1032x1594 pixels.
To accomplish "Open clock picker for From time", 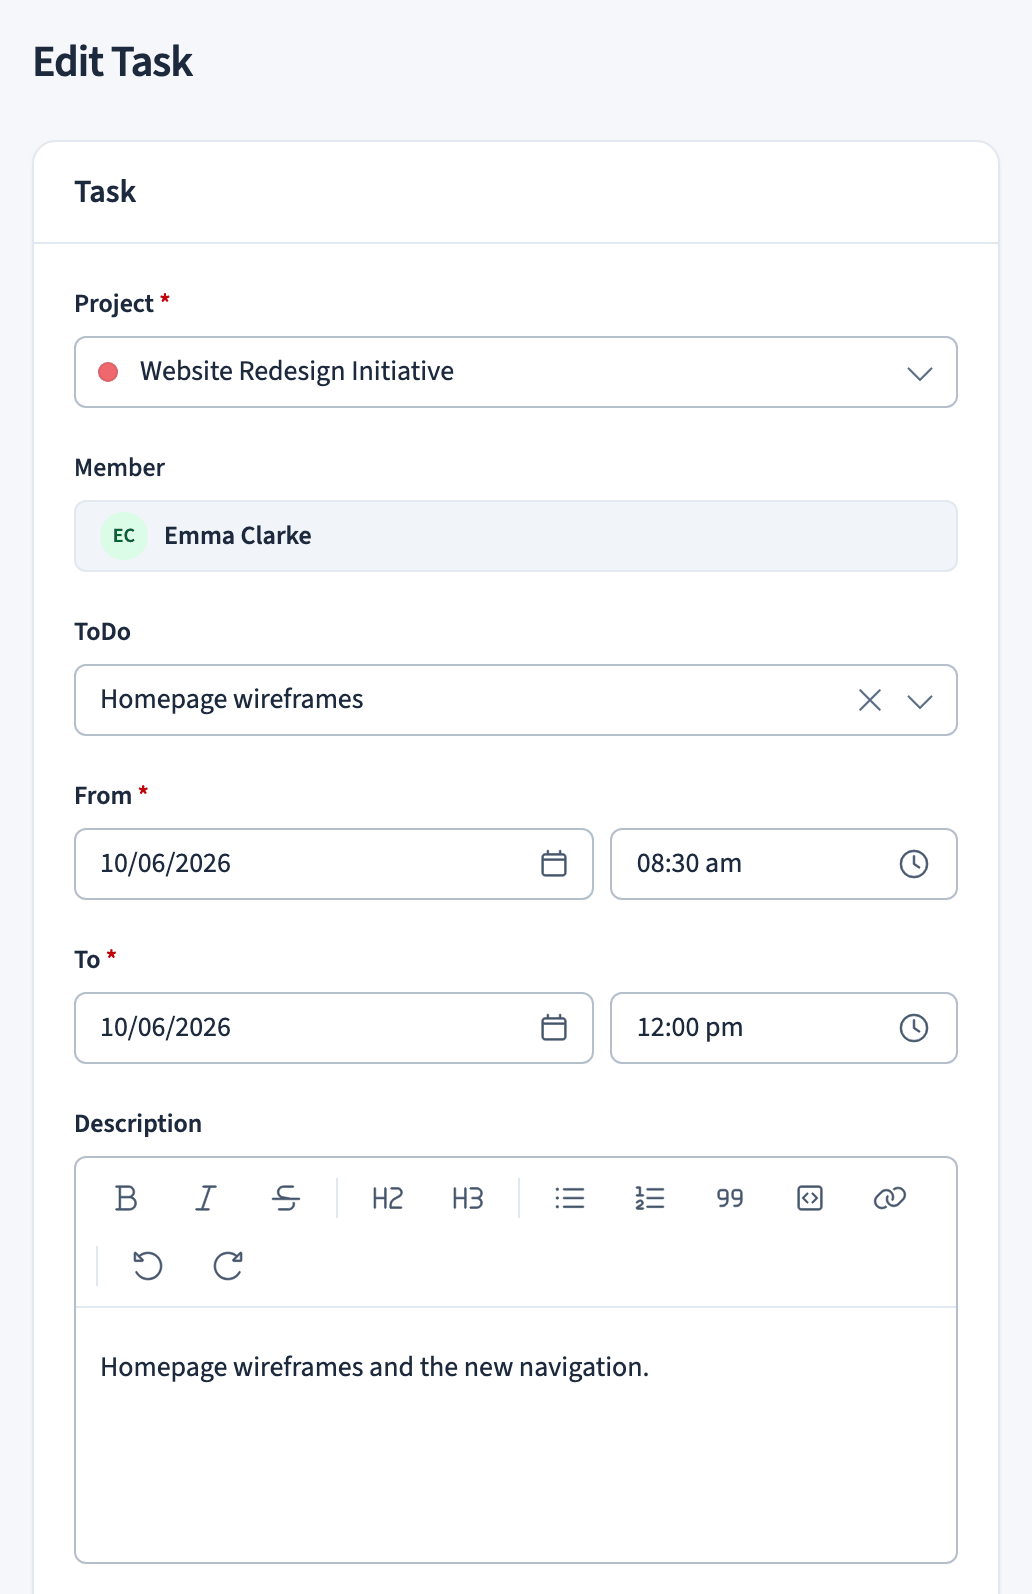I will [x=914, y=864].
